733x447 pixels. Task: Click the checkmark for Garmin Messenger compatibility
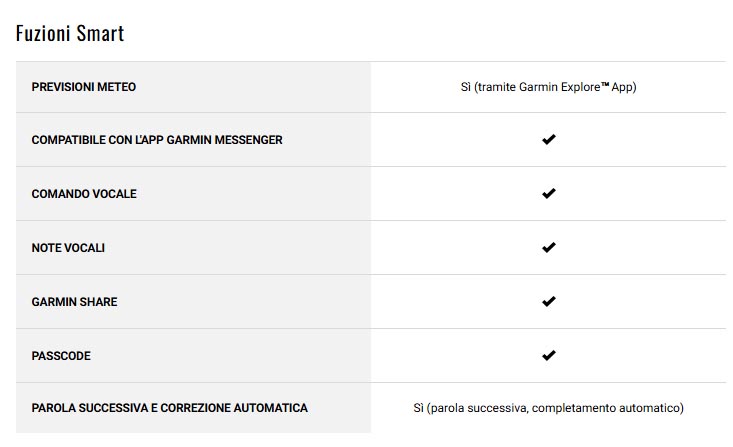coord(548,140)
